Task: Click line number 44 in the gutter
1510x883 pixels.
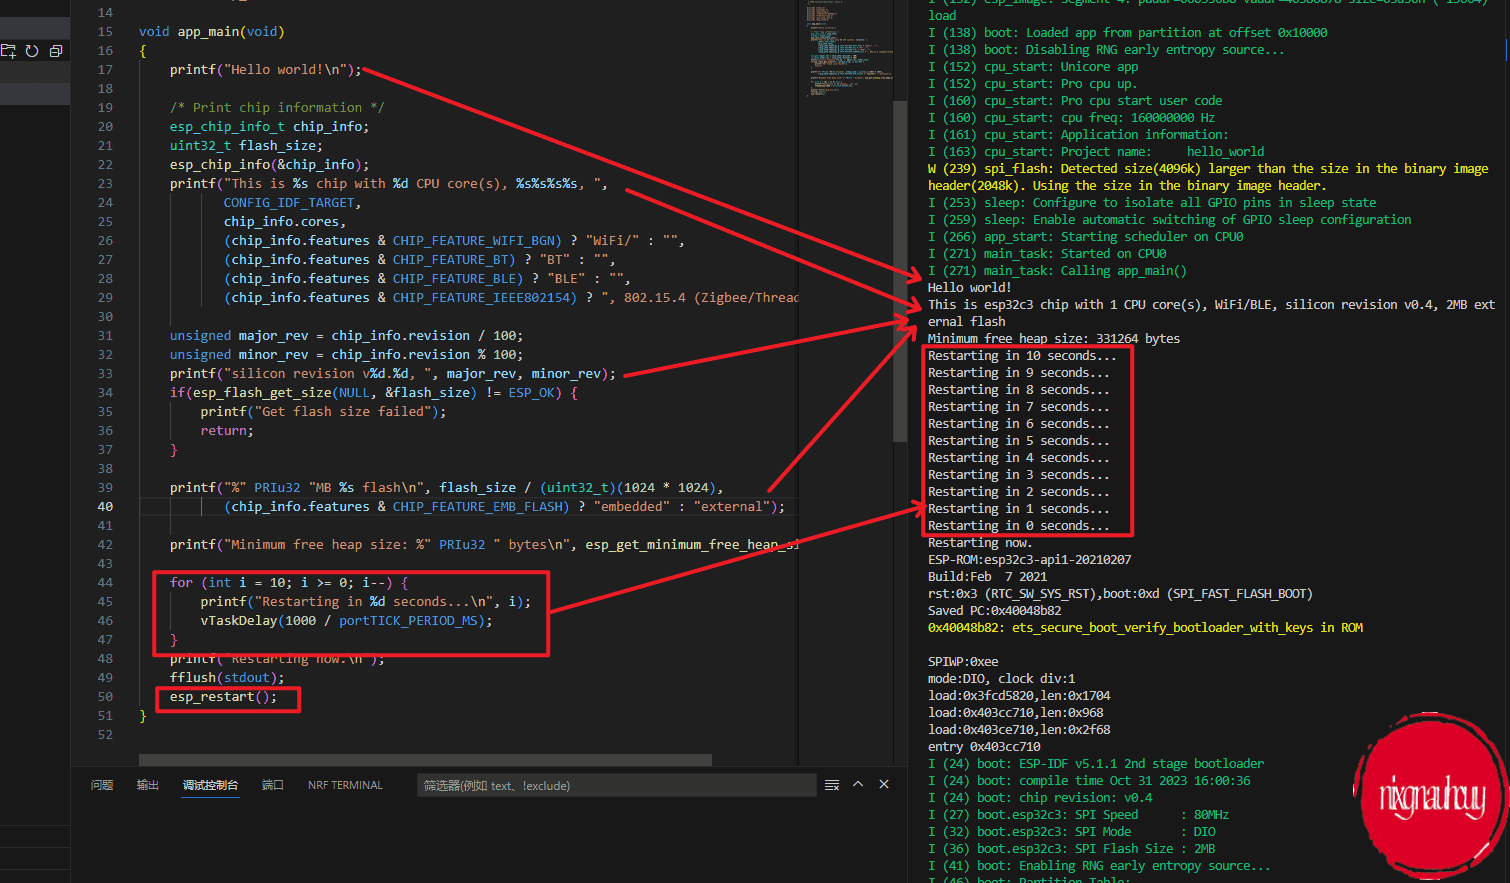Action: click(105, 583)
